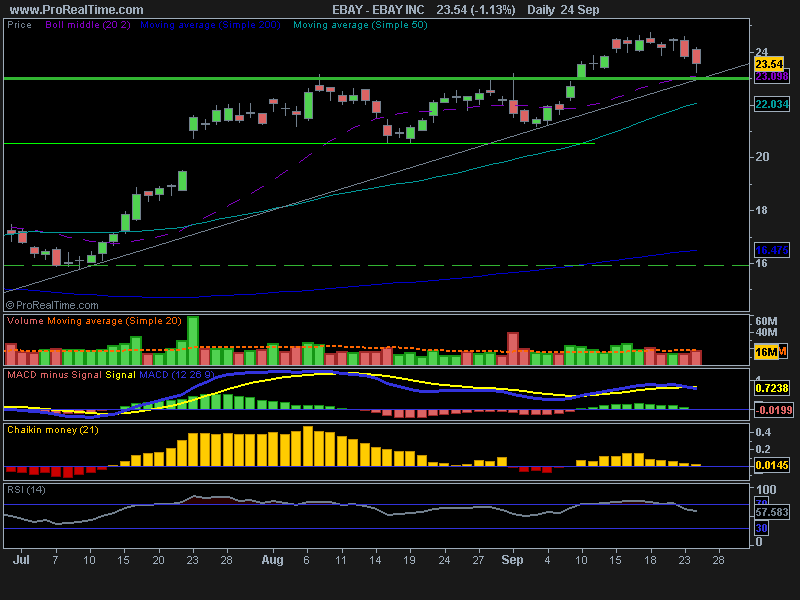Screen dimensions: 800x600
Task: Click the 0.4 Chaikin axis label
Action: pyautogui.click(x=763, y=432)
